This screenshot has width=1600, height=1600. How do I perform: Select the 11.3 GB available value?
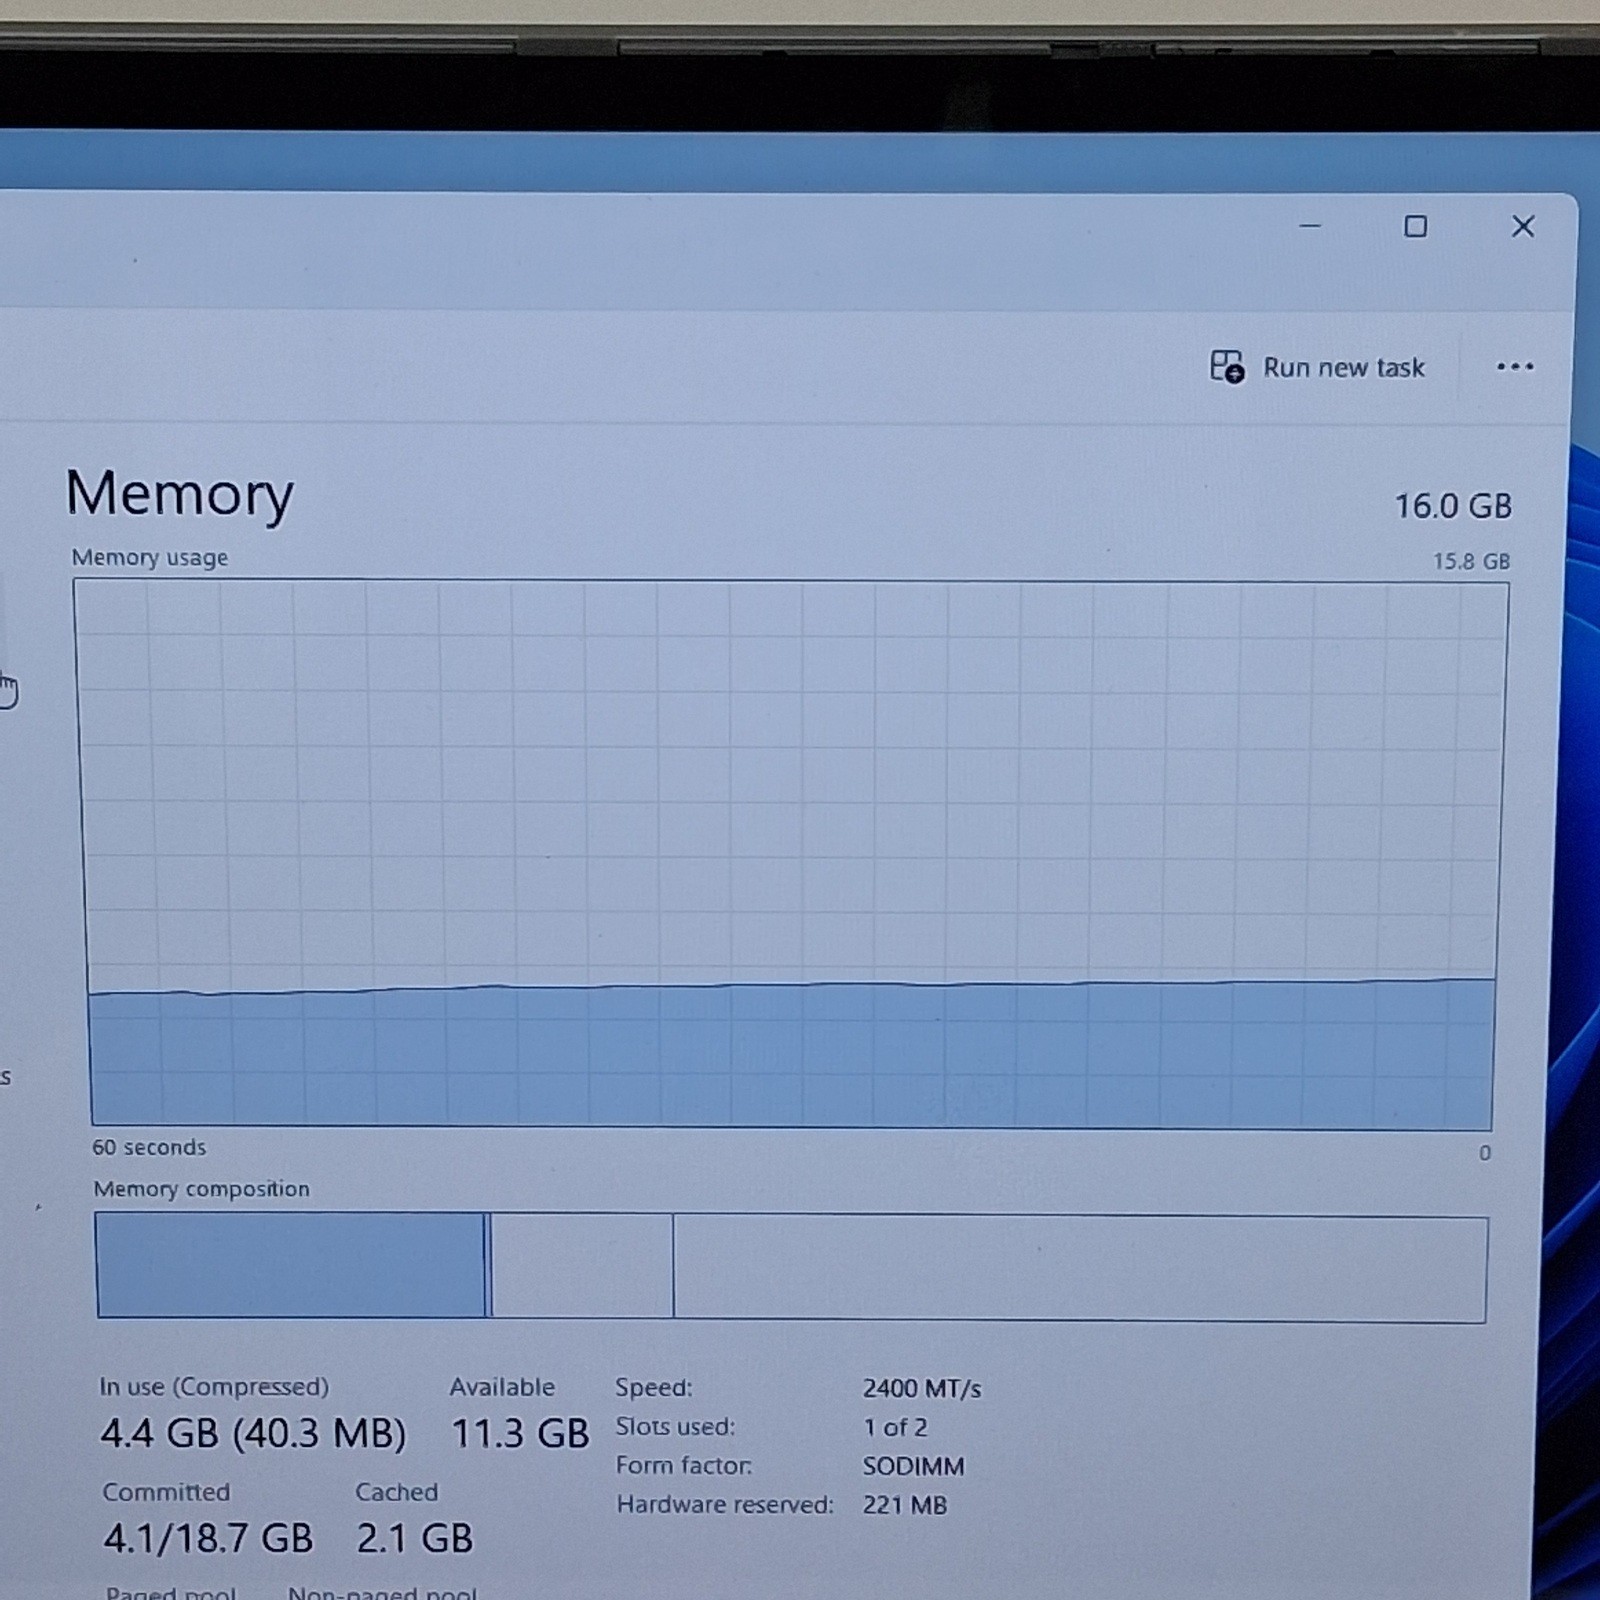point(520,1433)
